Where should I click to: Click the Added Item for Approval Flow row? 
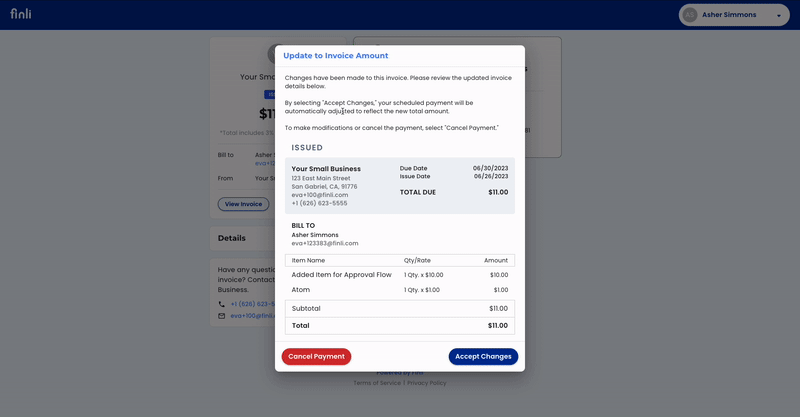pos(400,275)
